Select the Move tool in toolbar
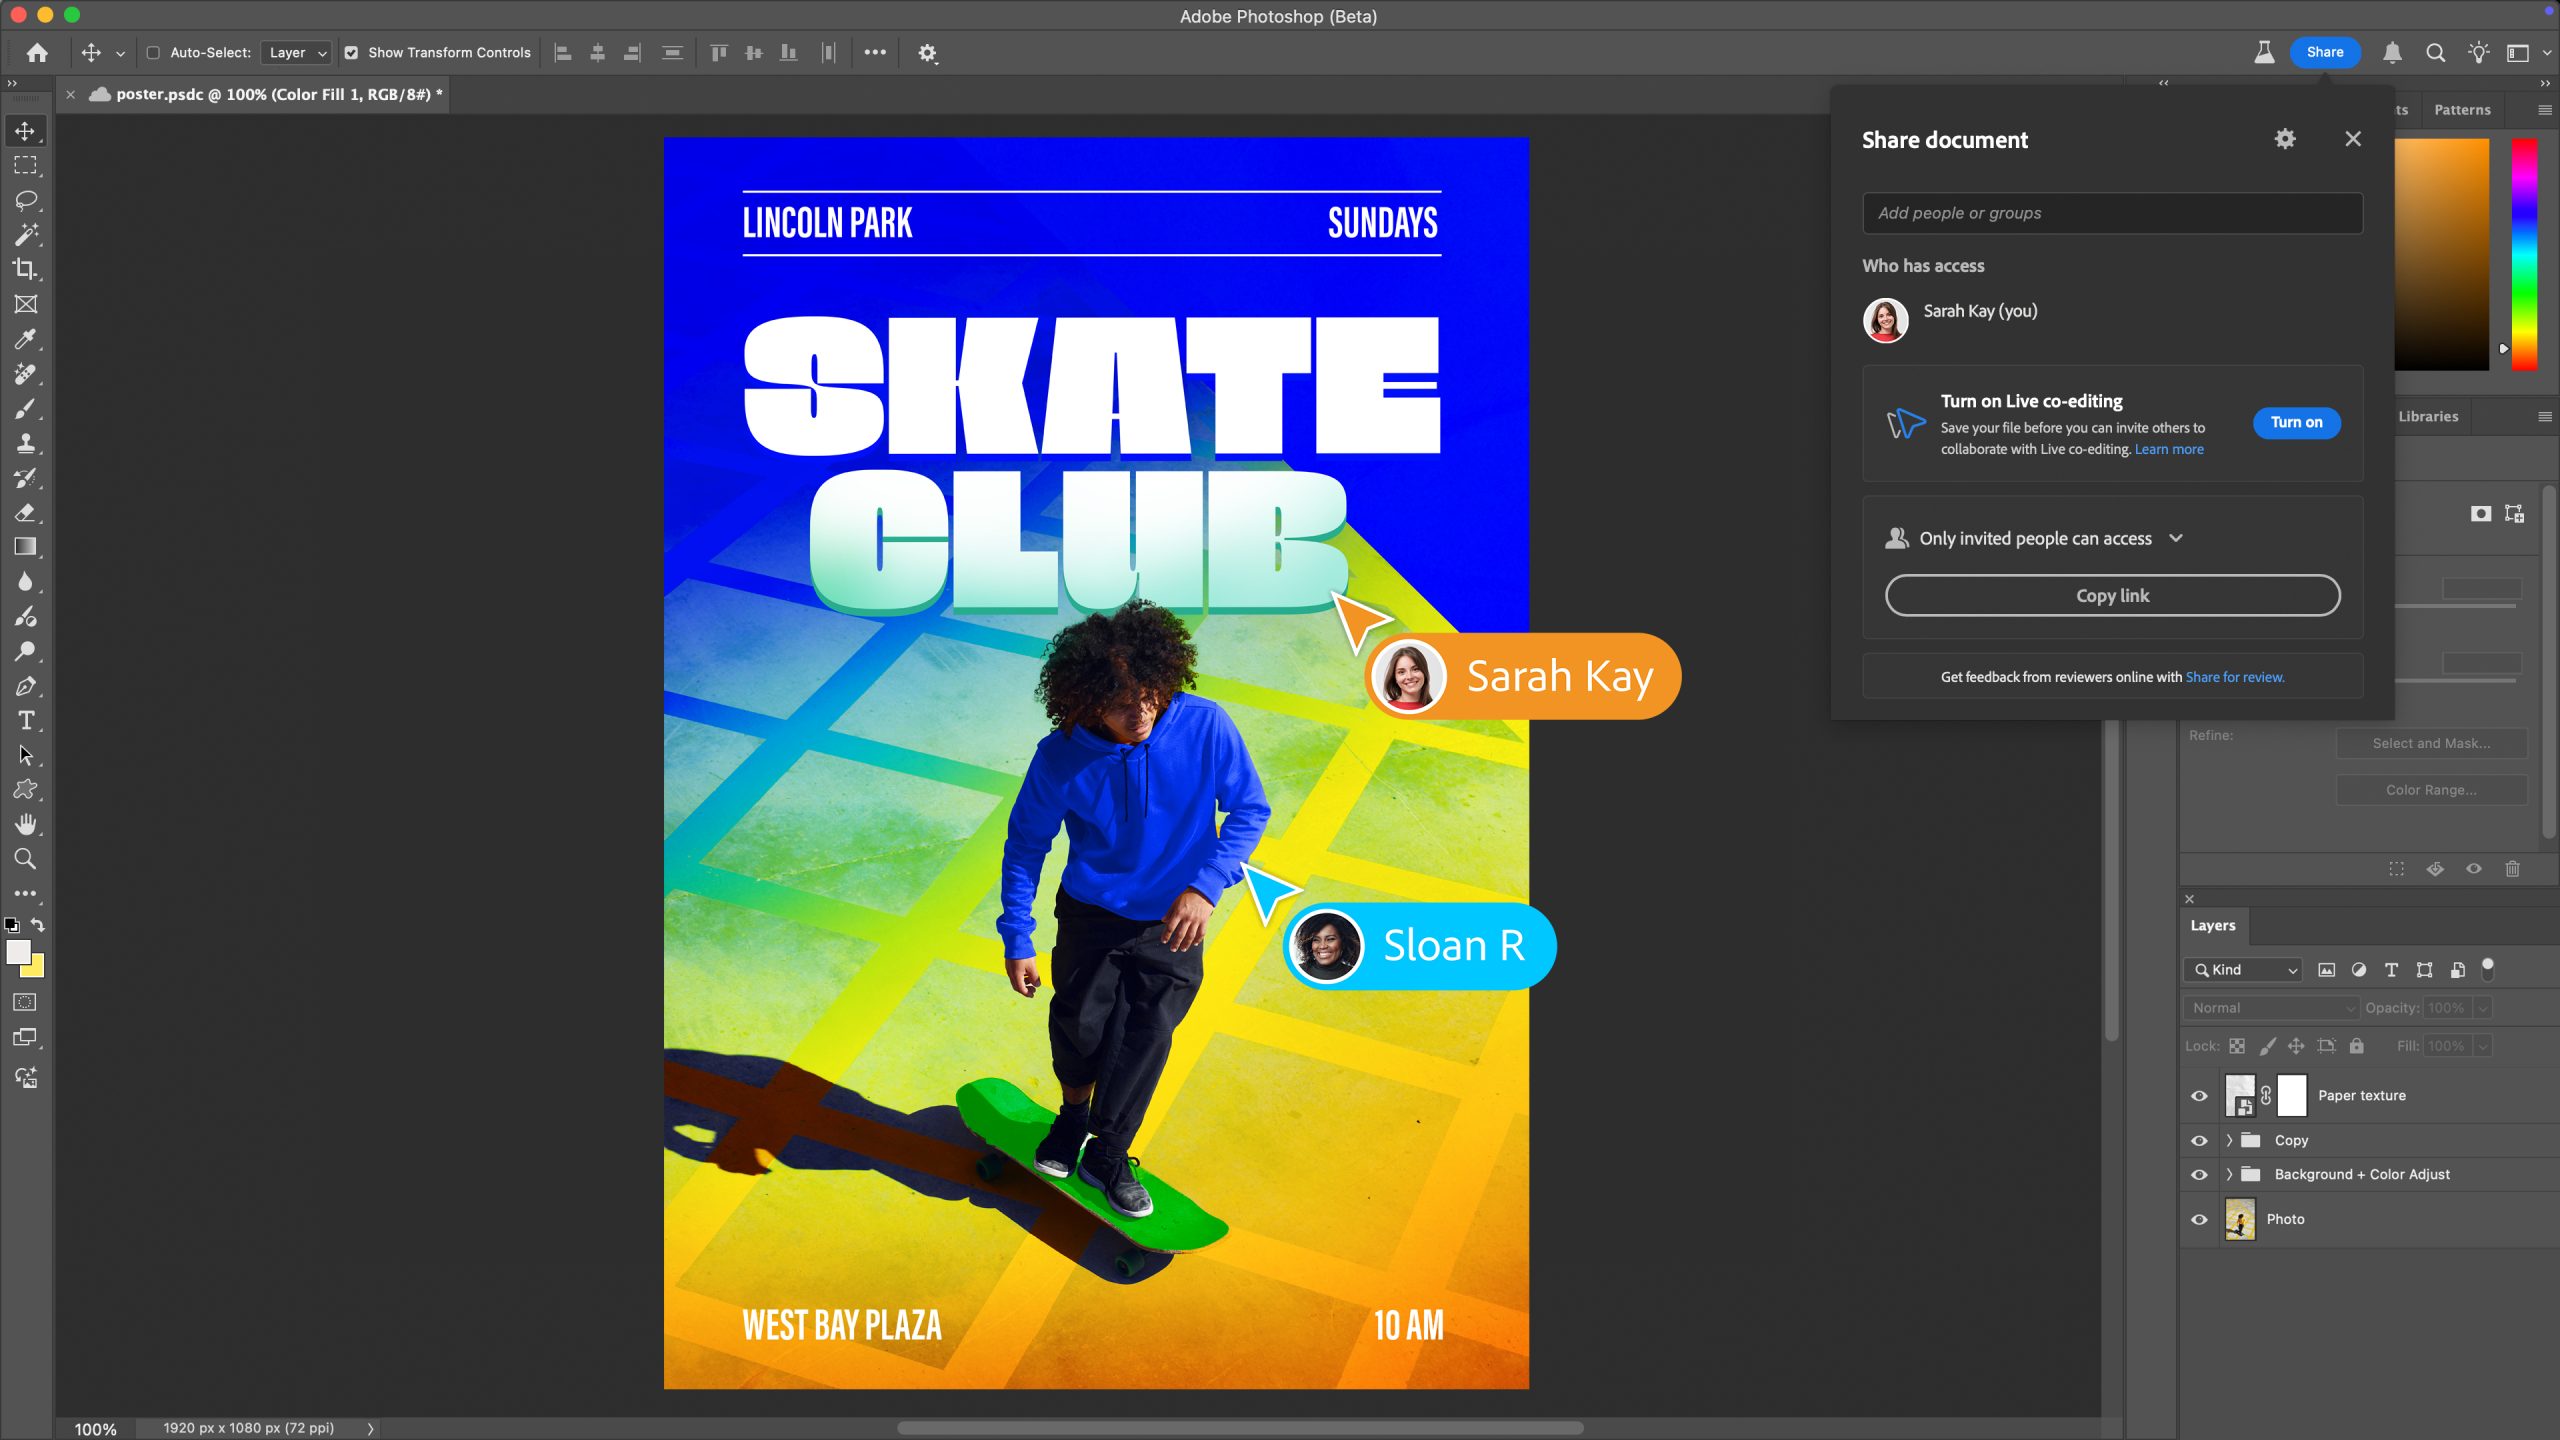The height and width of the screenshot is (1440, 2560). tap(25, 132)
